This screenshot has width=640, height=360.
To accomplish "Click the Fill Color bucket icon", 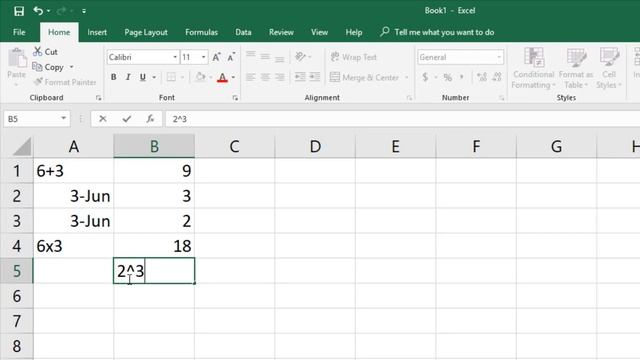I will coord(200,77).
